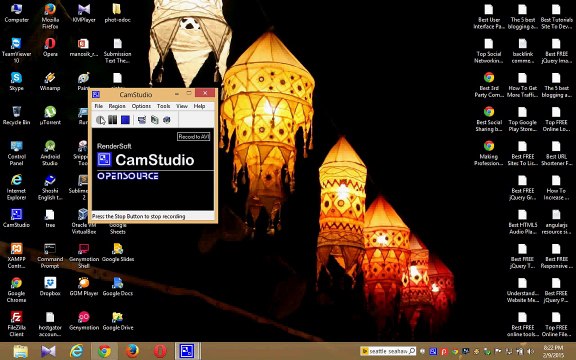This screenshot has height=360, width=576.
Task: Open Firefox from the taskbar
Action: click(x=132, y=351)
